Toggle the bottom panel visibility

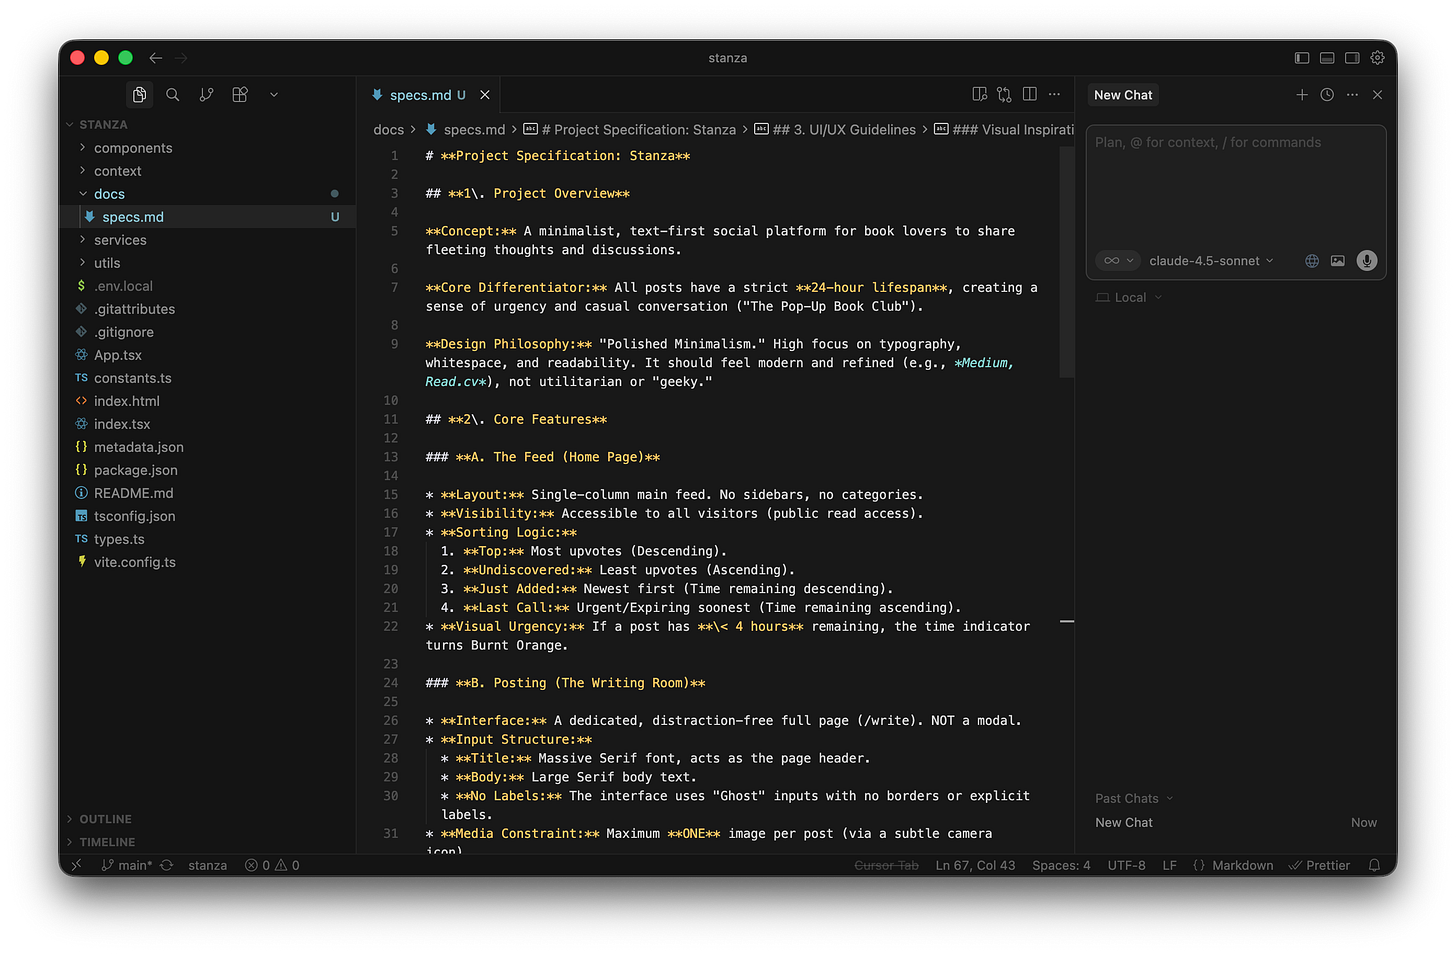(1327, 58)
